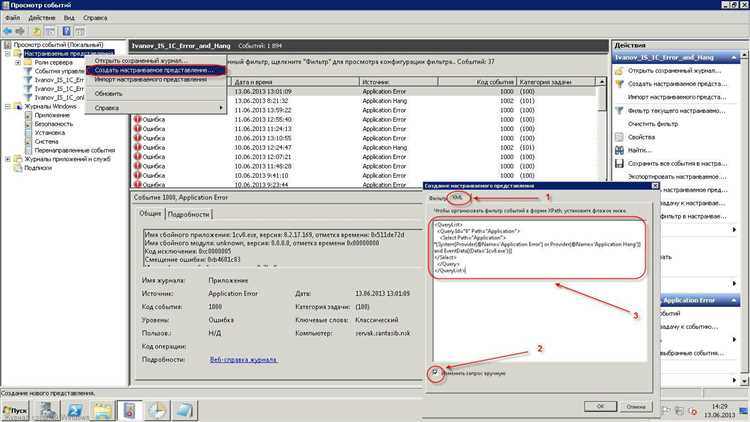750x422 pixels.
Task: Collapse the 'Журналы Windows' tree node
Action: tap(8, 106)
